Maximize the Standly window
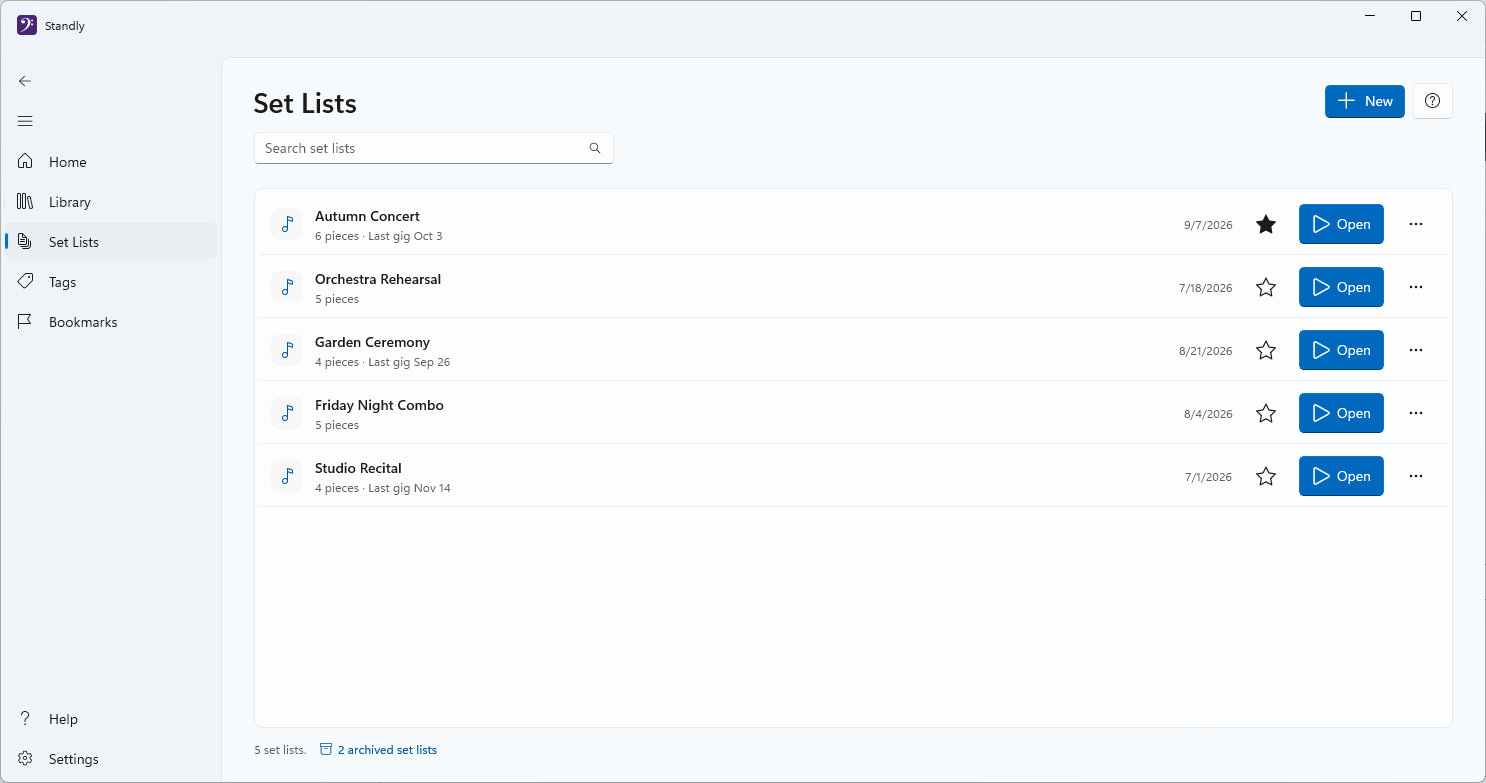1486x783 pixels. coord(1416,16)
